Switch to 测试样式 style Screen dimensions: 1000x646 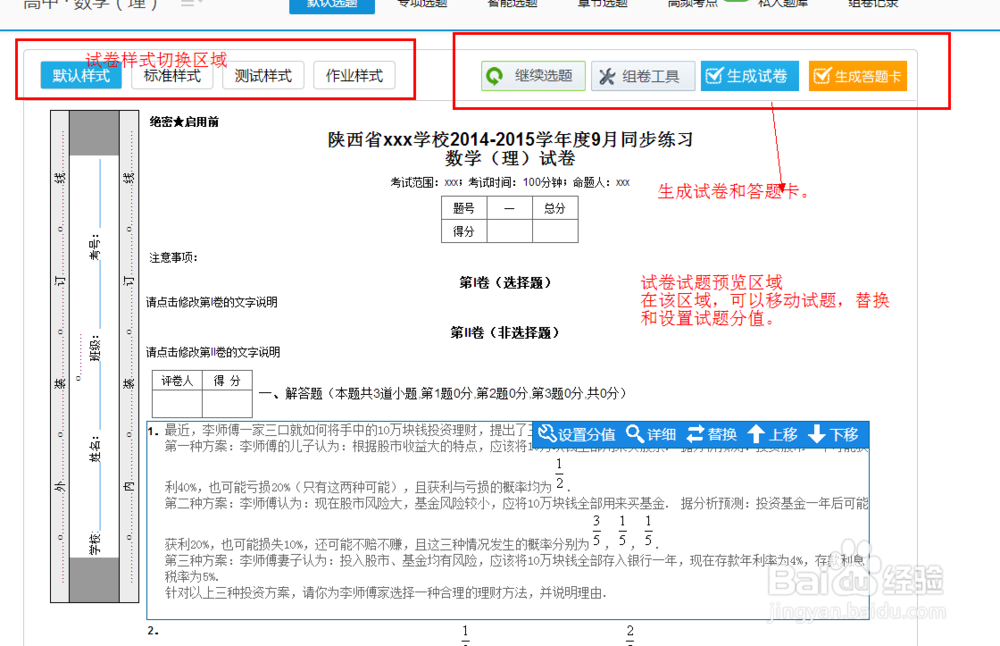[263, 75]
